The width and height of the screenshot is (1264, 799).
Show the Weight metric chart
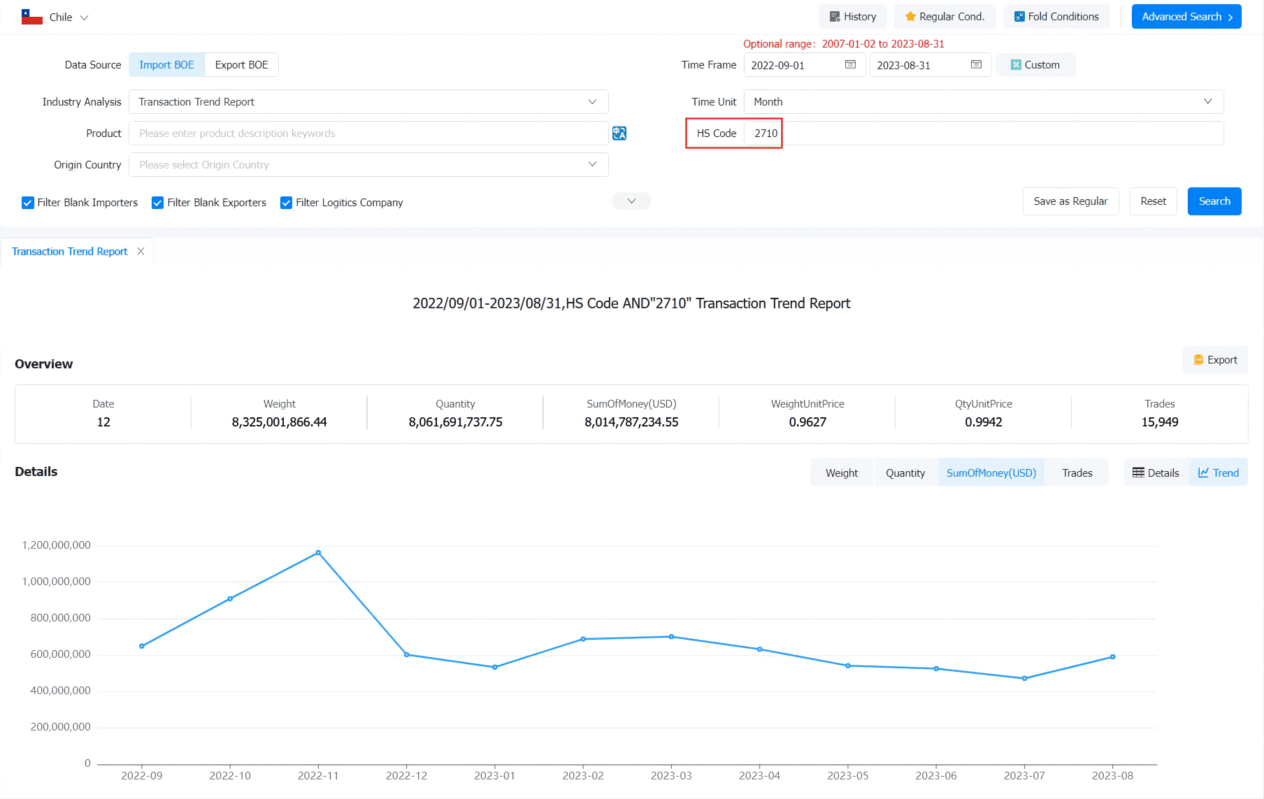pos(842,473)
